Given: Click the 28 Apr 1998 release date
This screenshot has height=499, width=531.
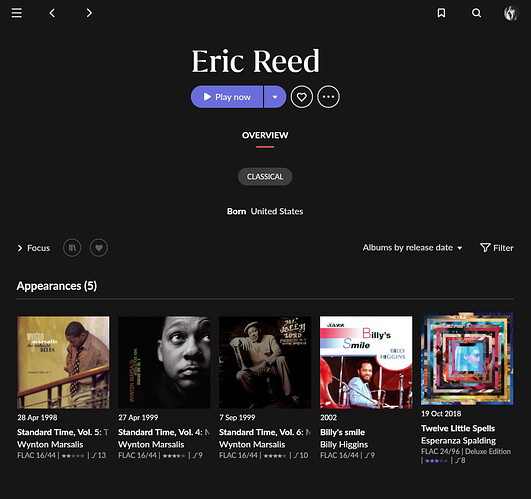Looking at the screenshot, I should tap(37, 418).
